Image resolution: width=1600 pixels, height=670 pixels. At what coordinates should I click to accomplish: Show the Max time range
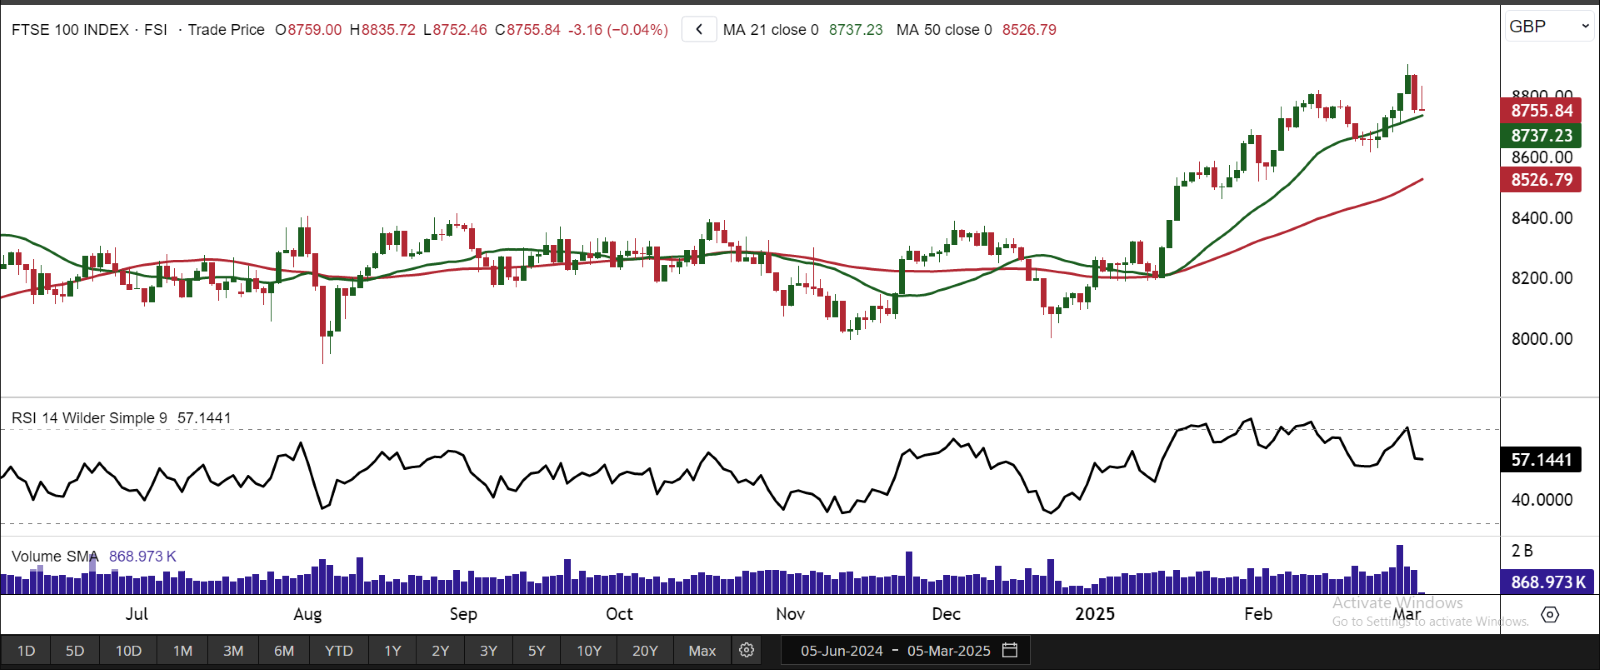point(702,650)
